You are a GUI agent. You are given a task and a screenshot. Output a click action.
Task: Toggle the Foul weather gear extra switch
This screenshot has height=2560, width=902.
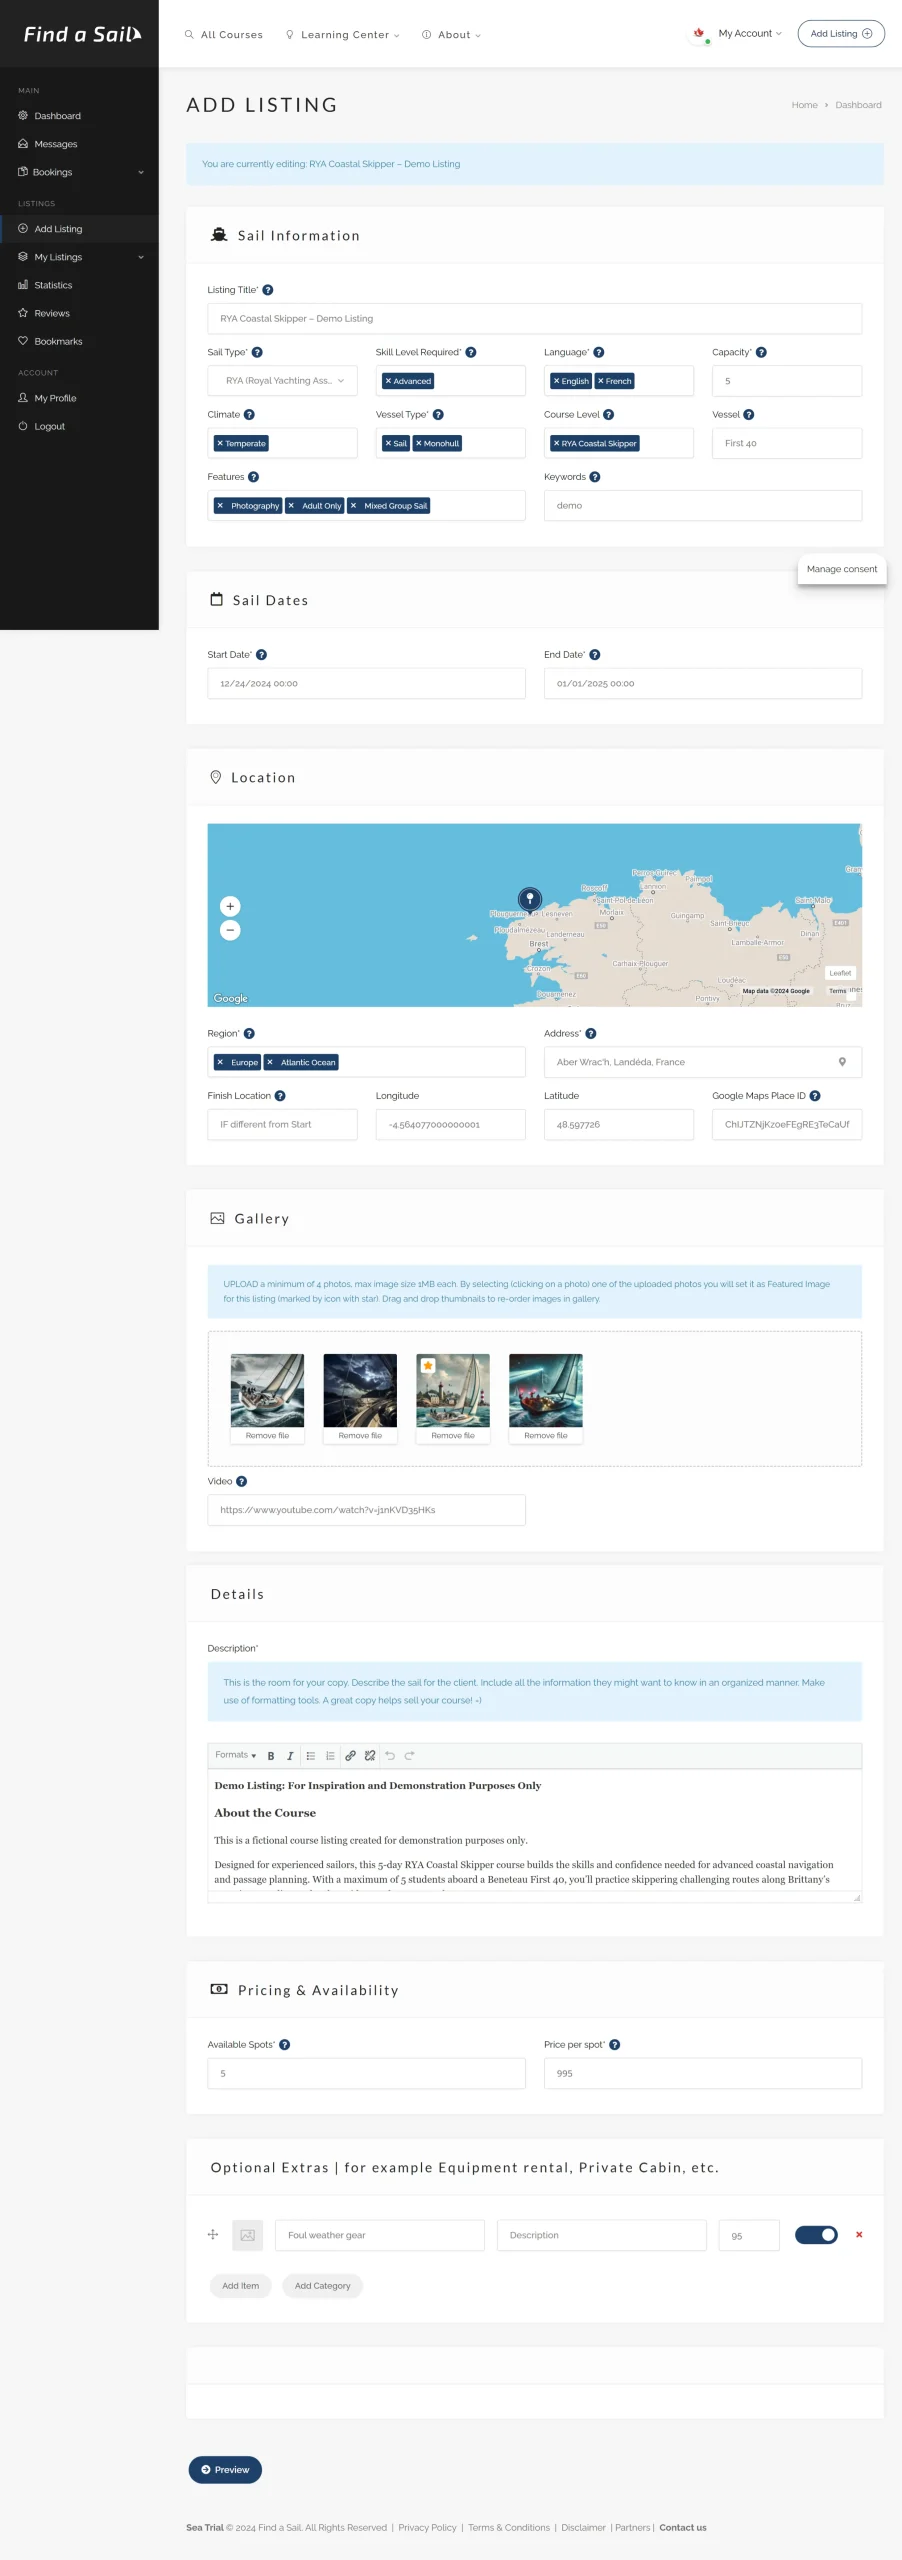pos(816,2235)
